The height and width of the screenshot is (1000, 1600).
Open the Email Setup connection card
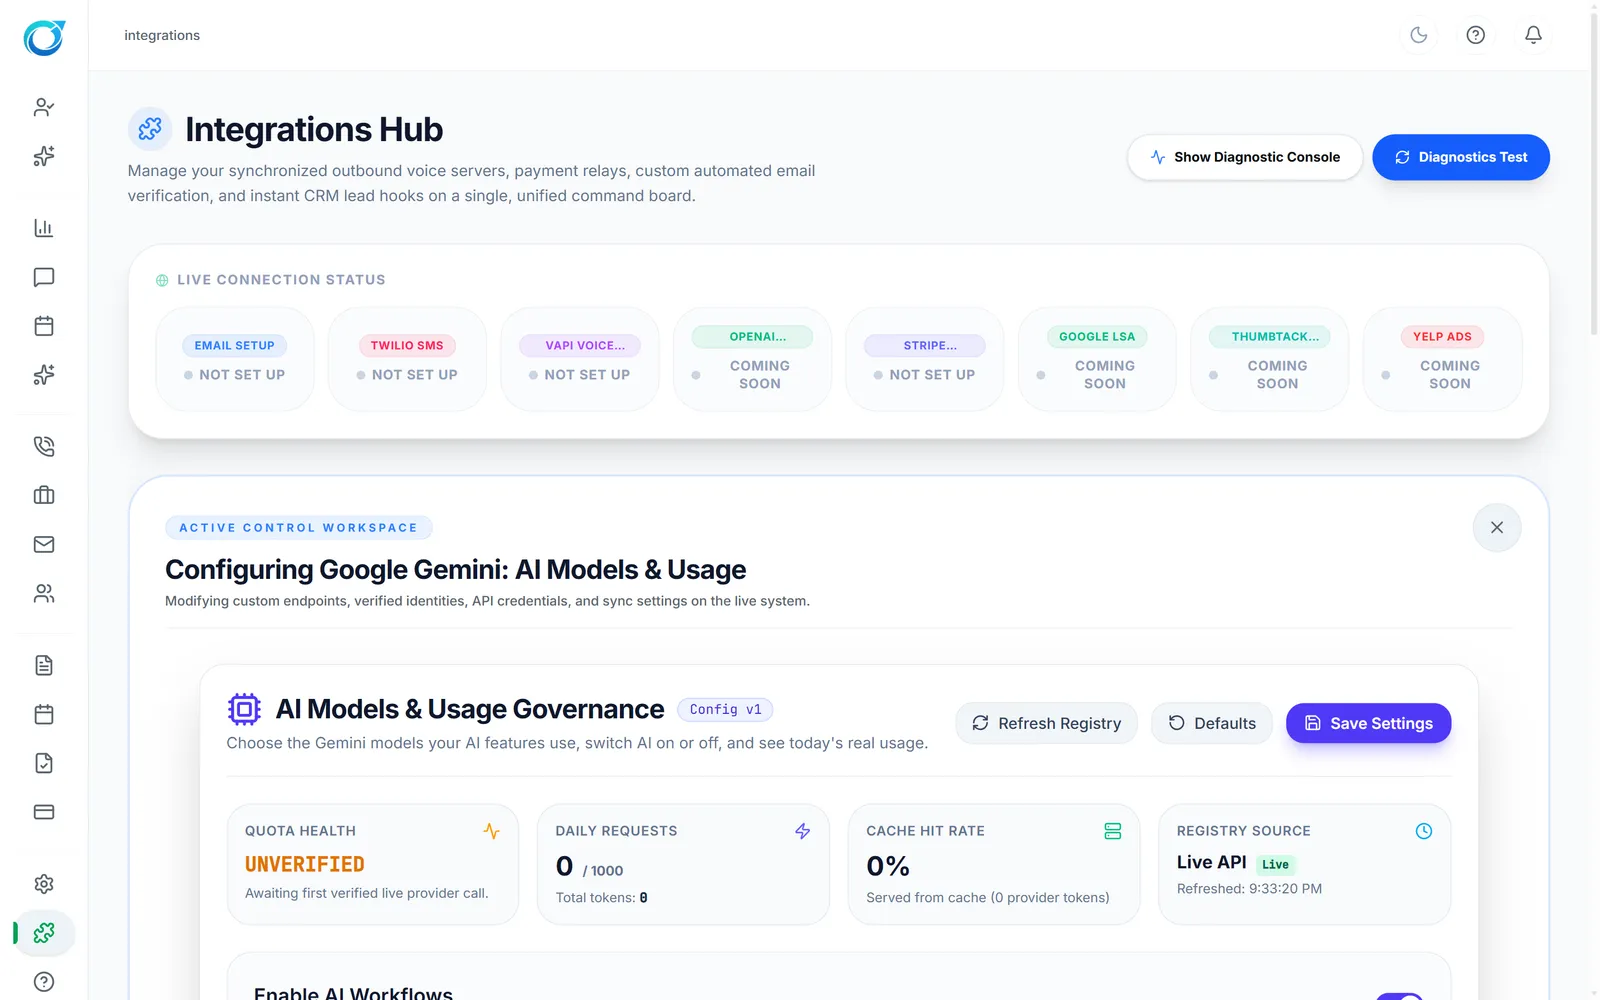[x=235, y=360]
